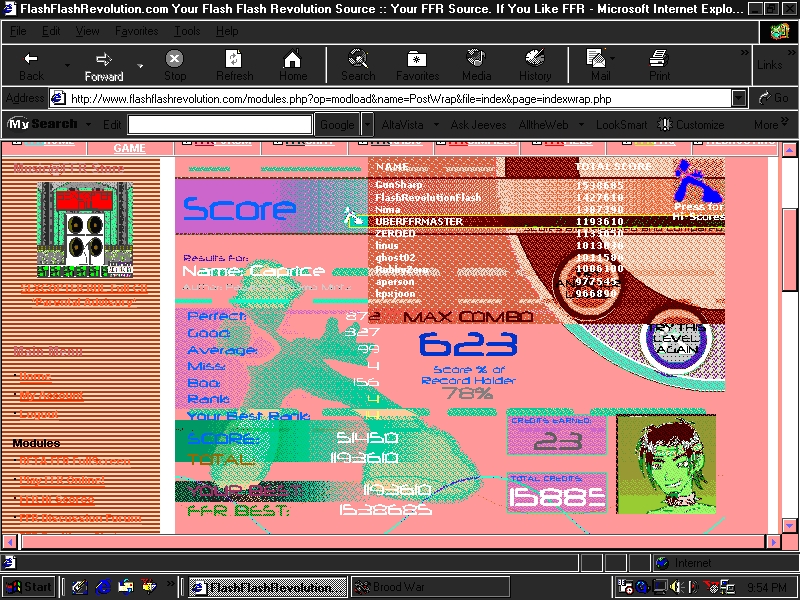
Task: Open the GAME tab on the website
Action: 130,148
